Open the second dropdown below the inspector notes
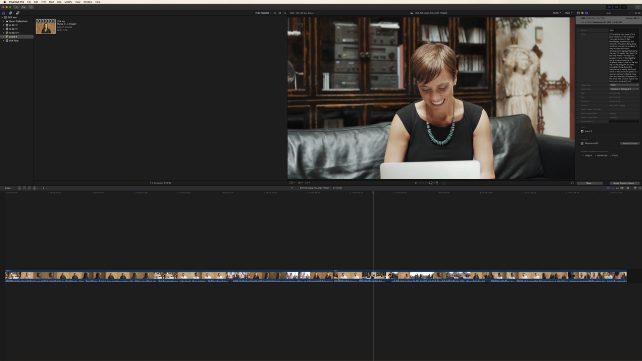 tap(624, 89)
